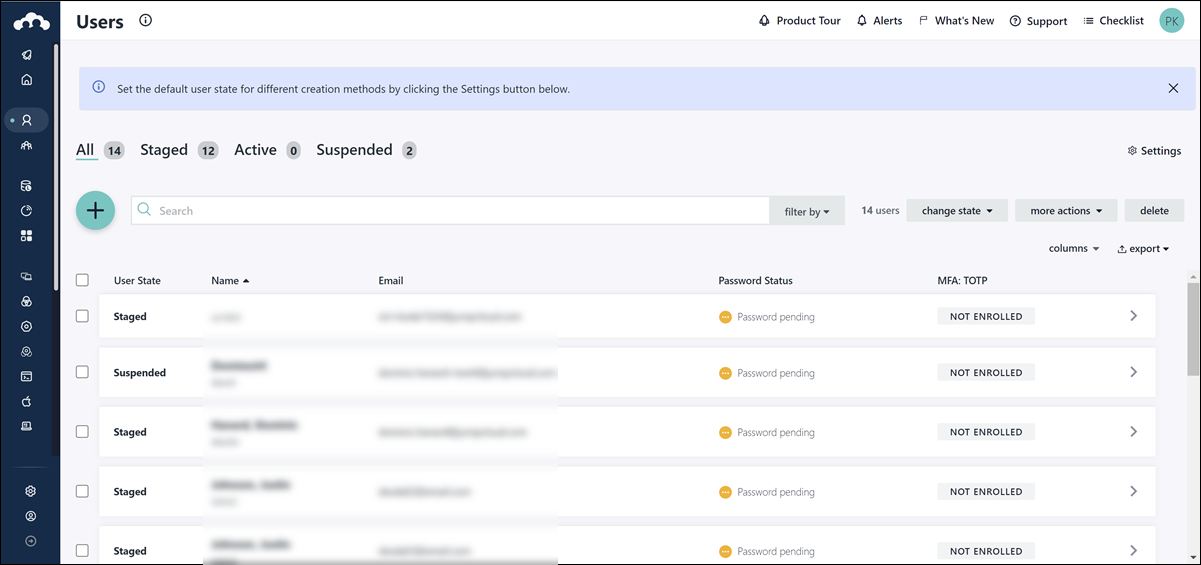The image size is (1201, 565).
Task: Open the account circle icon in the sidebar
Action: pyautogui.click(x=30, y=516)
